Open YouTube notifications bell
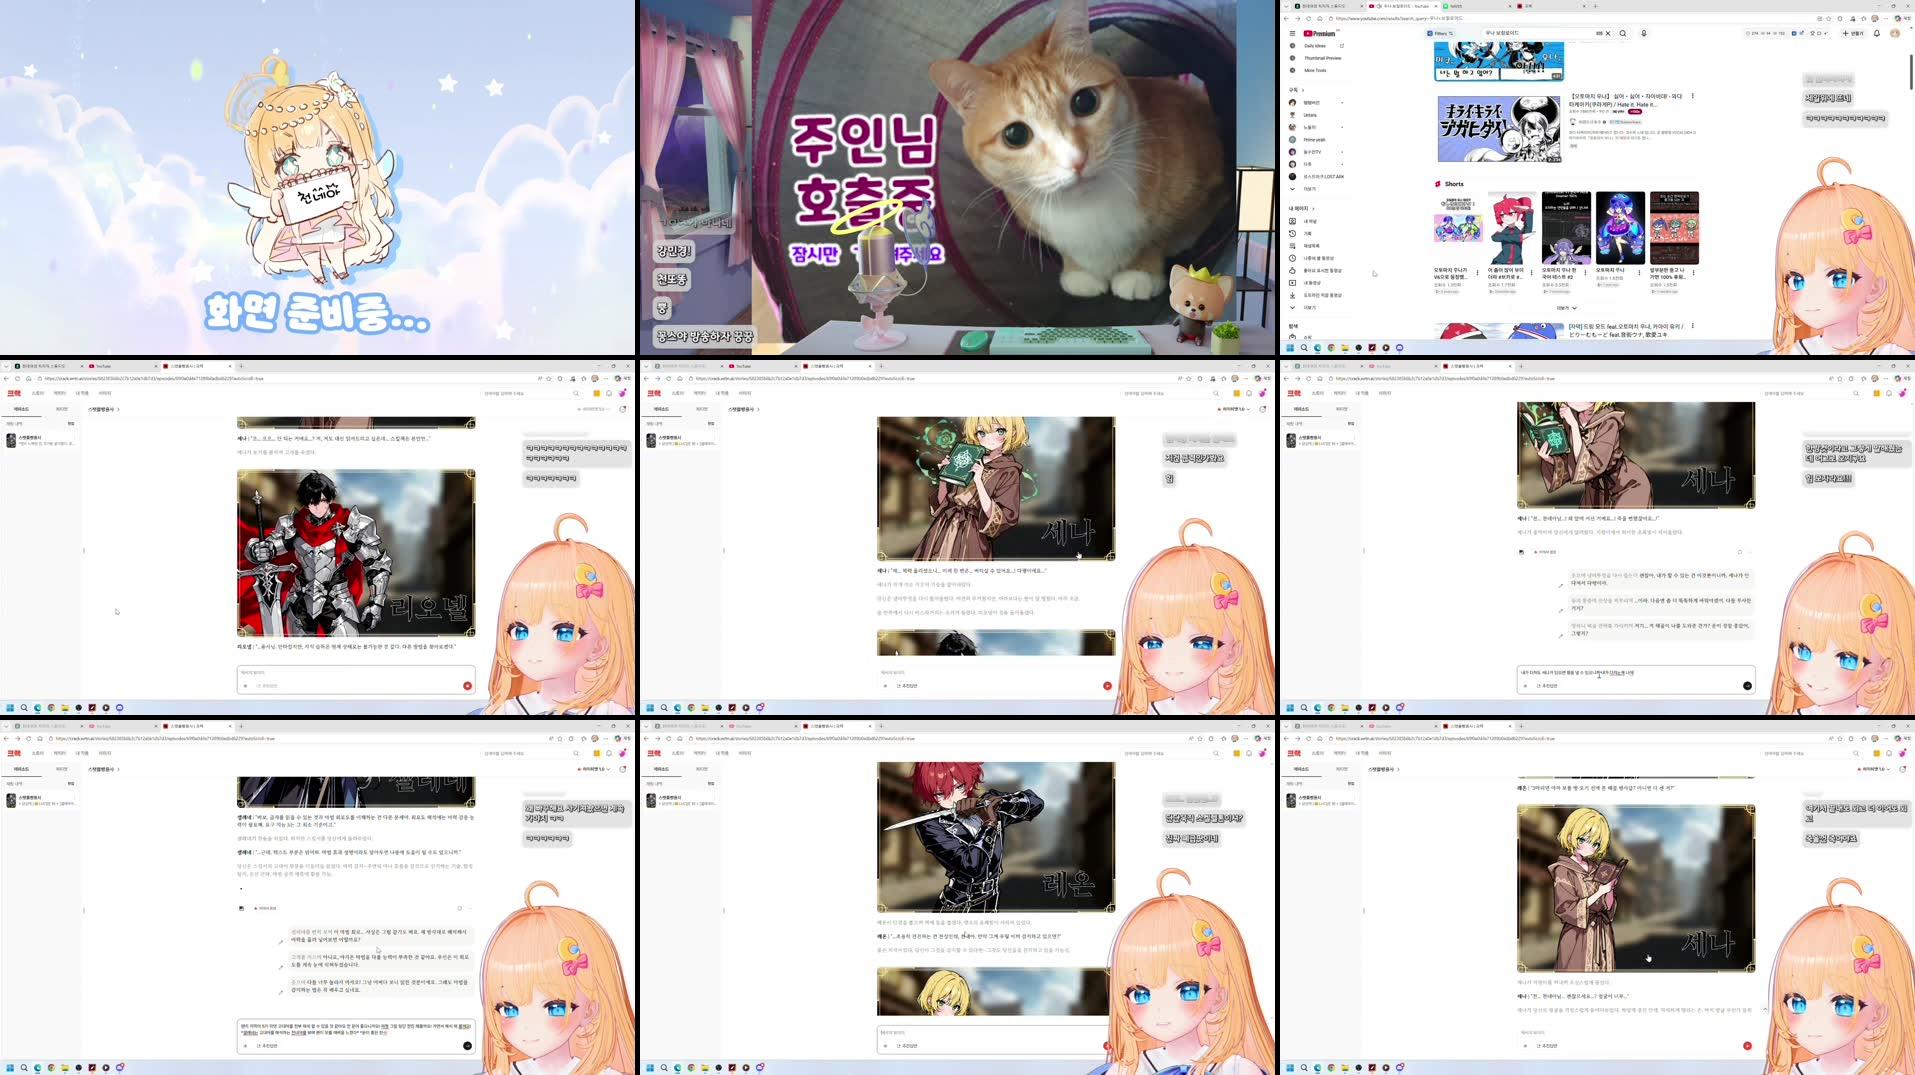This screenshot has height=1075, width=1915. (x=1877, y=33)
